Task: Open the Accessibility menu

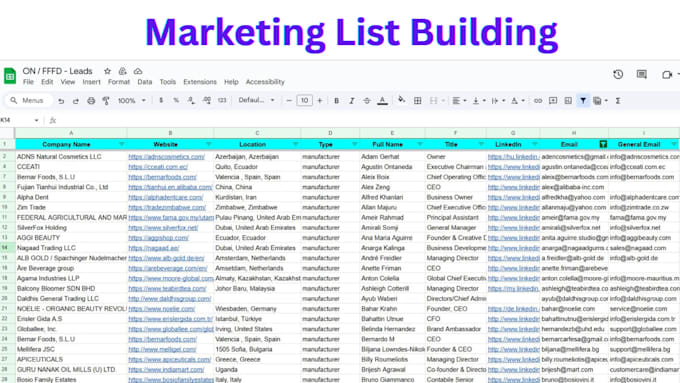Action: tap(265, 82)
